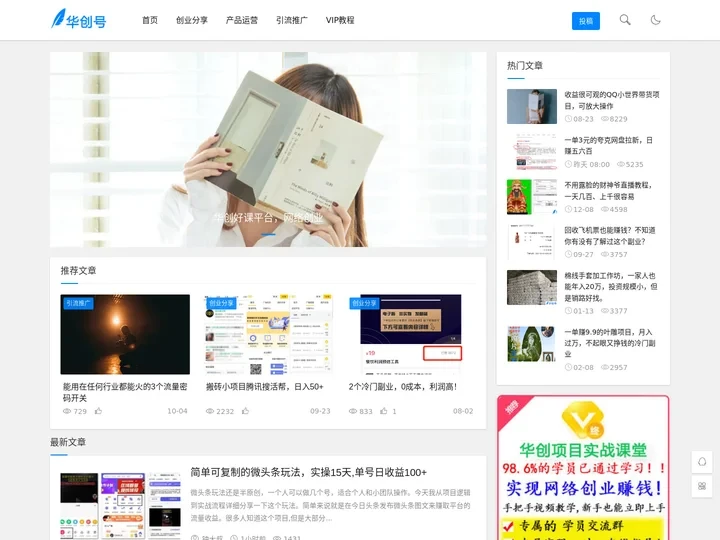Click eye icon beside 3377 views
This screenshot has width=720, height=540.
605,311
